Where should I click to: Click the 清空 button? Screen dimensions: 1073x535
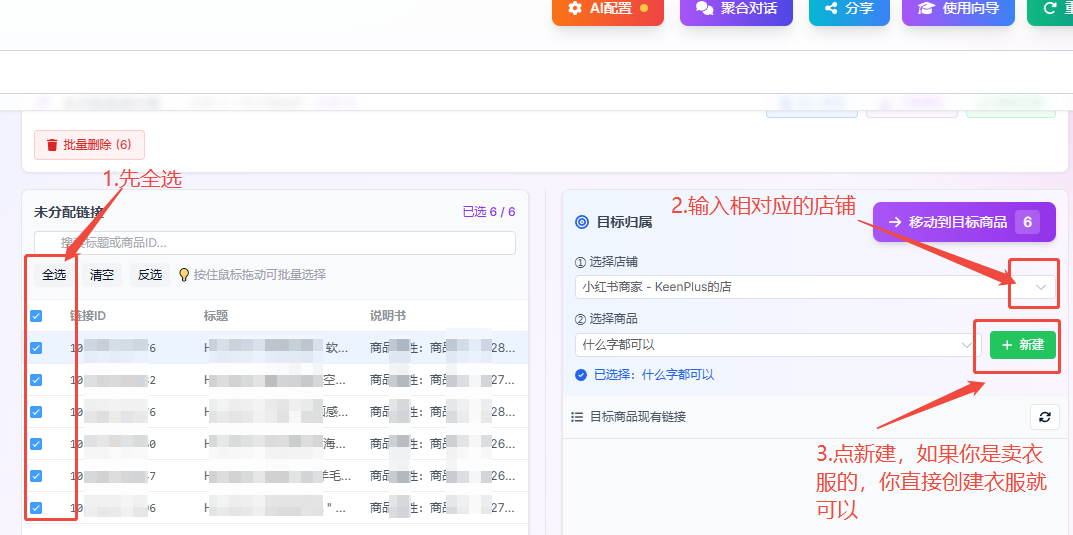pos(102,275)
